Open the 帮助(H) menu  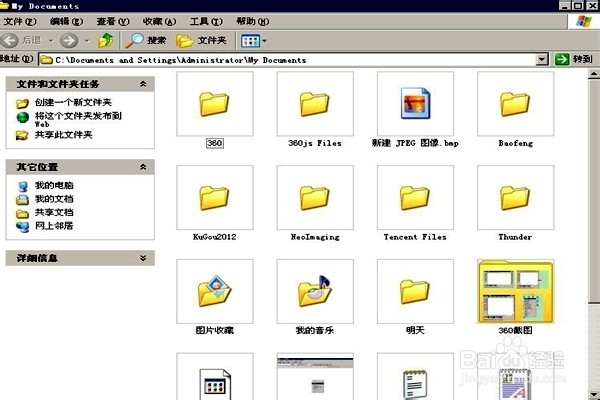253,21
